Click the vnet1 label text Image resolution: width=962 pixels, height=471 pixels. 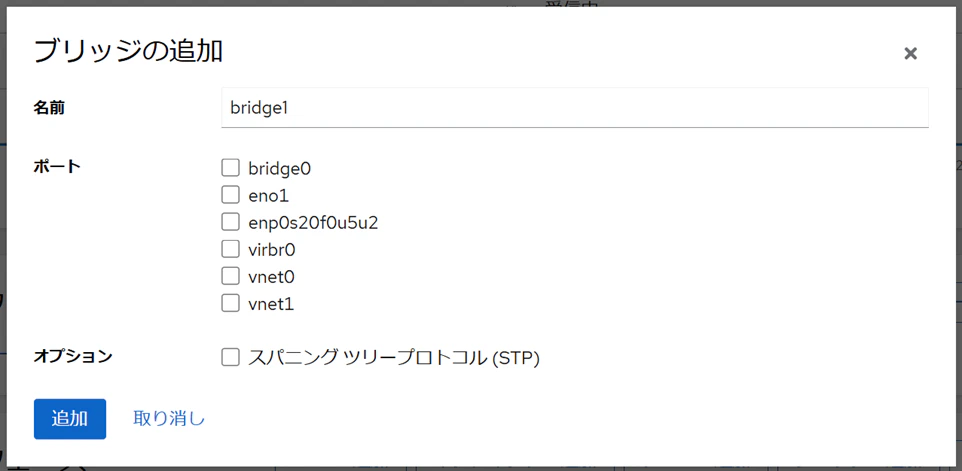271,304
